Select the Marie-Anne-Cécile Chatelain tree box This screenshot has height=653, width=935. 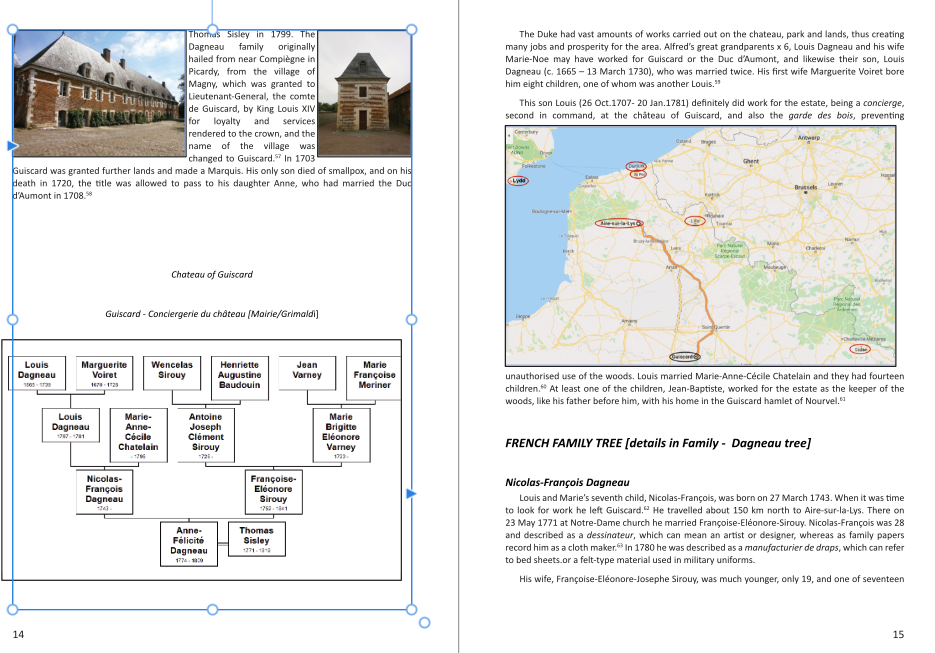coord(138,435)
